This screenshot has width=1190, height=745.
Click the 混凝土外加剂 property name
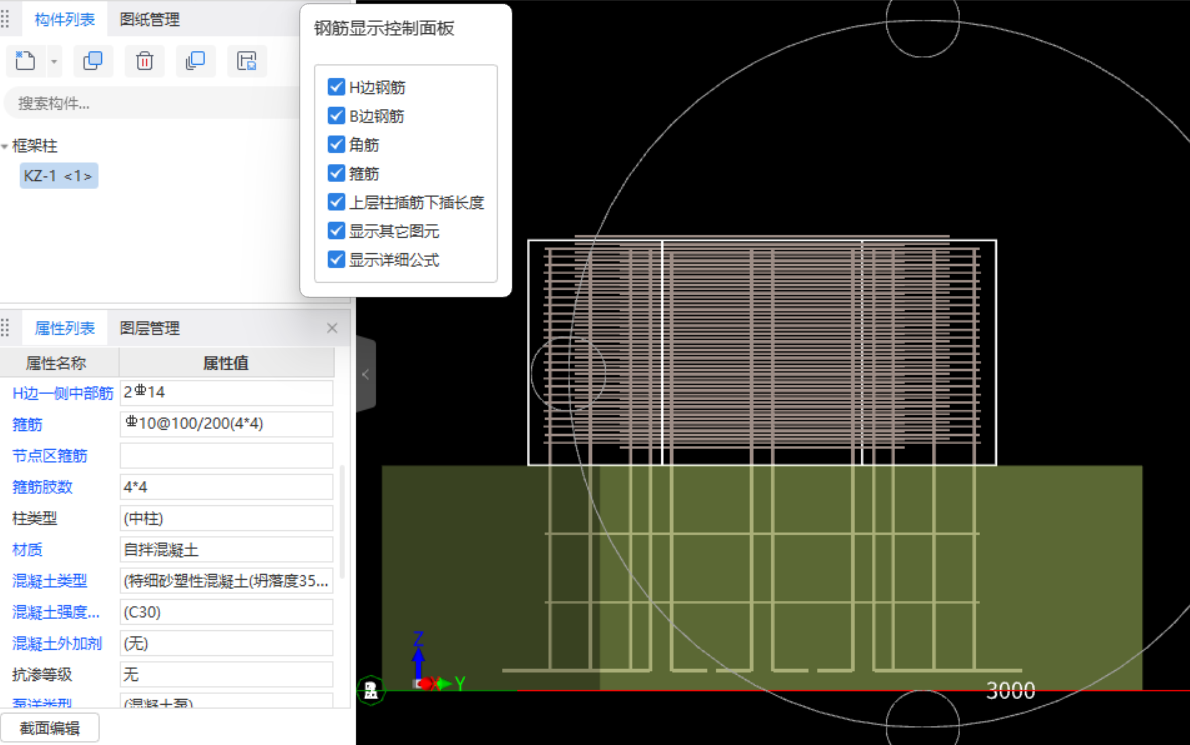click(x=58, y=643)
